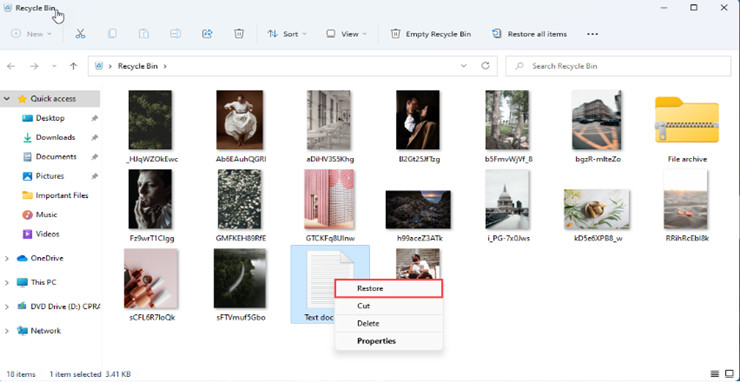Click the Share icon in toolbar

[x=207, y=34]
